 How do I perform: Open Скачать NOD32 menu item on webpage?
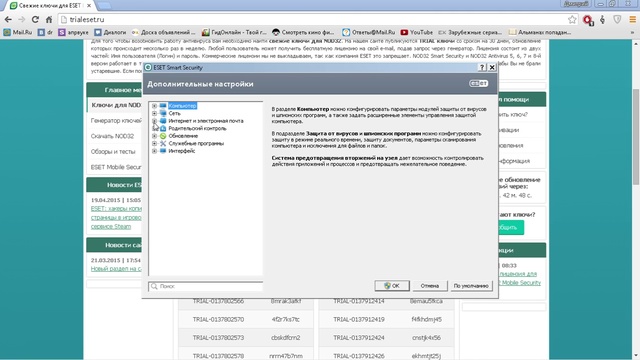point(112,136)
